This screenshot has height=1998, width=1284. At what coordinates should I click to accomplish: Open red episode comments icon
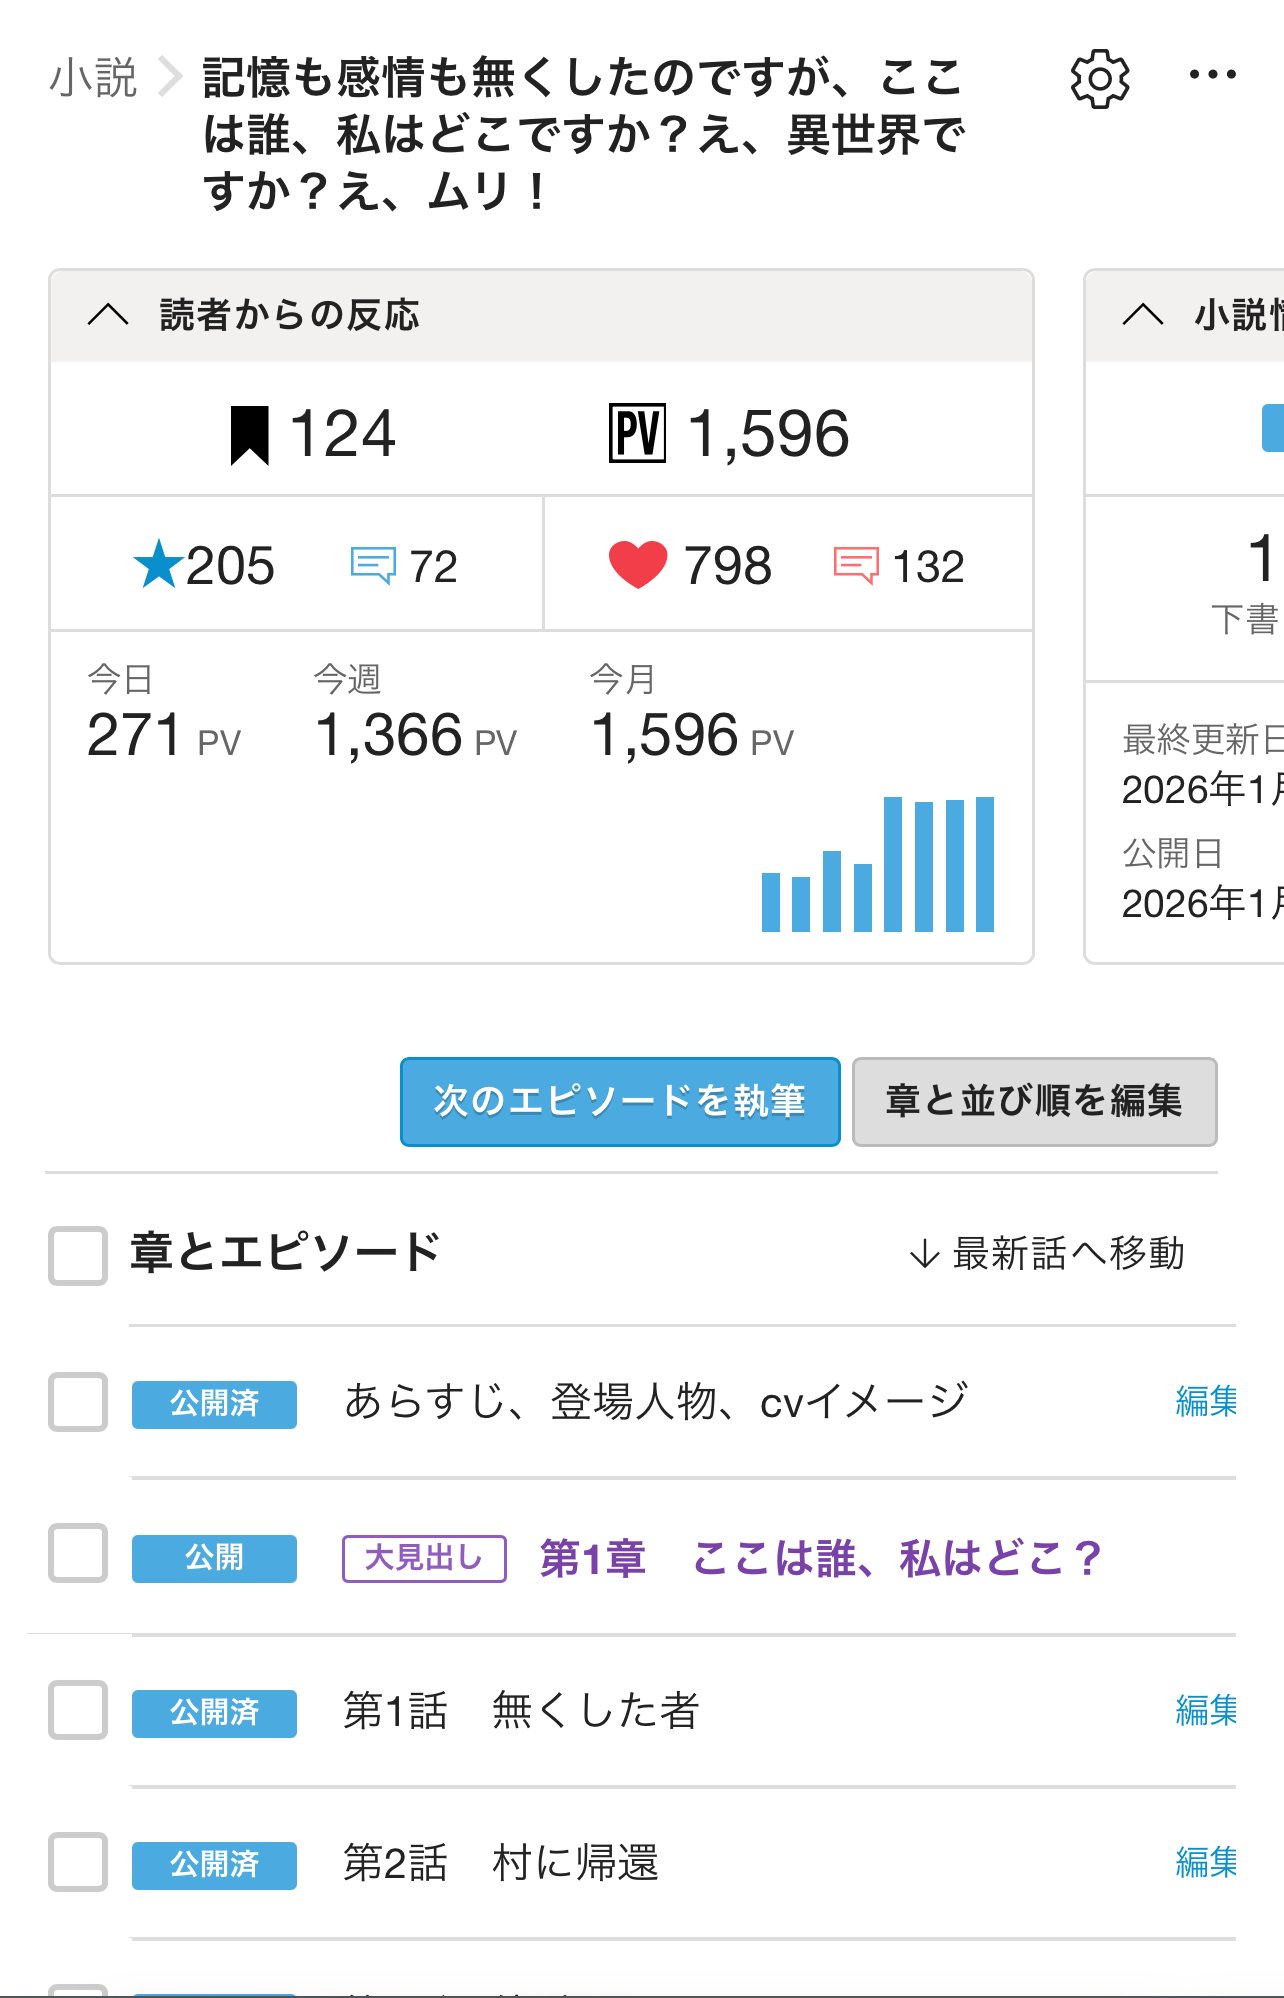tap(856, 566)
